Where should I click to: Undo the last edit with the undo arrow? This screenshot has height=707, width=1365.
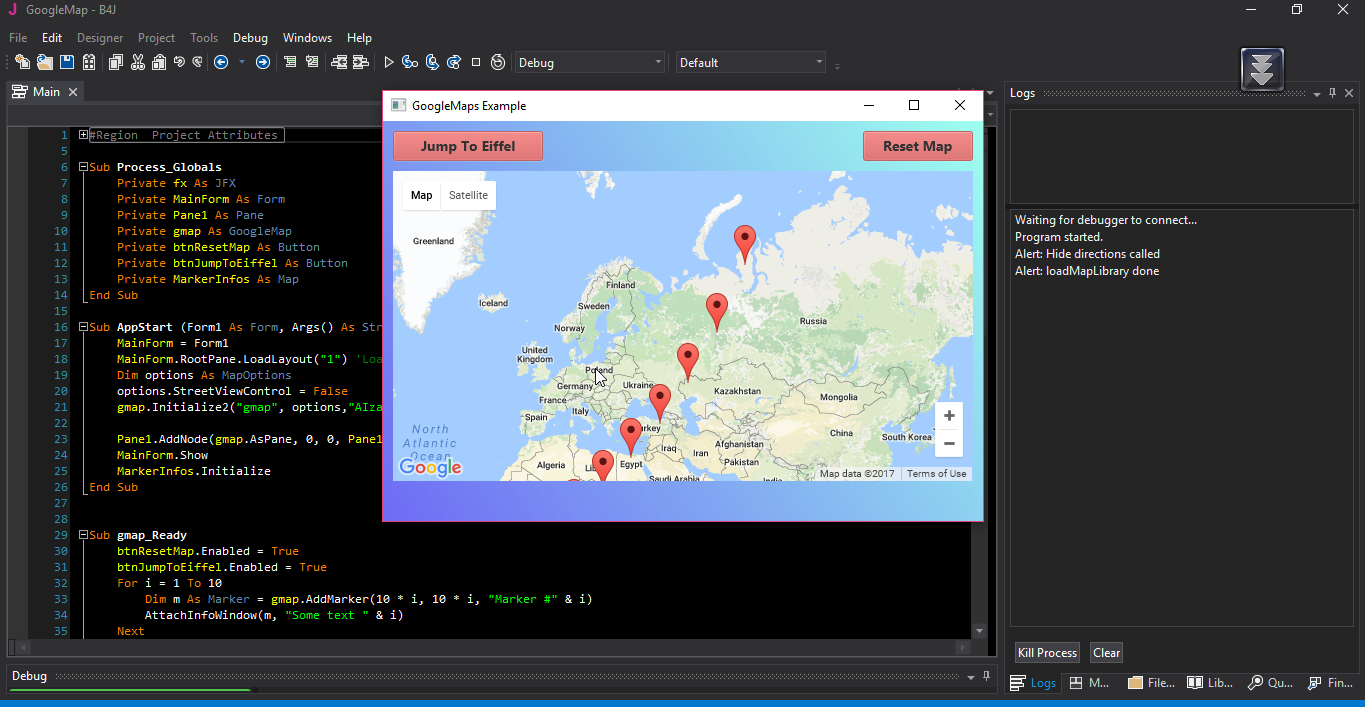178,62
